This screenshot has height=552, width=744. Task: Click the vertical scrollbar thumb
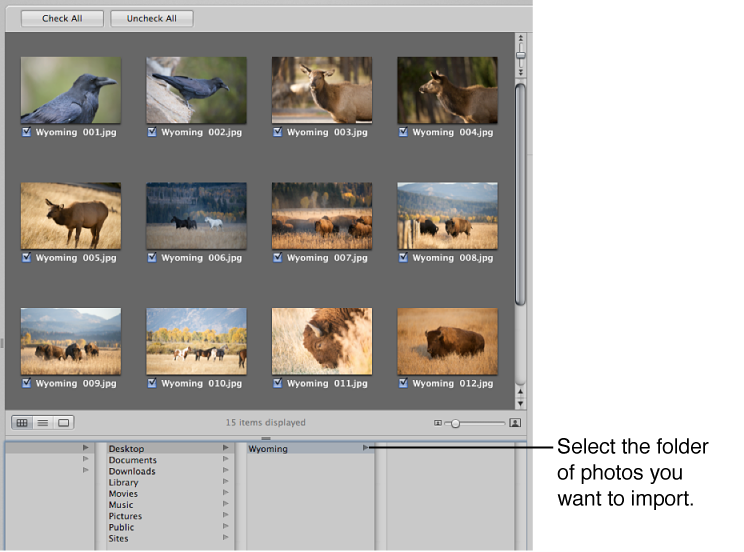click(521, 194)
